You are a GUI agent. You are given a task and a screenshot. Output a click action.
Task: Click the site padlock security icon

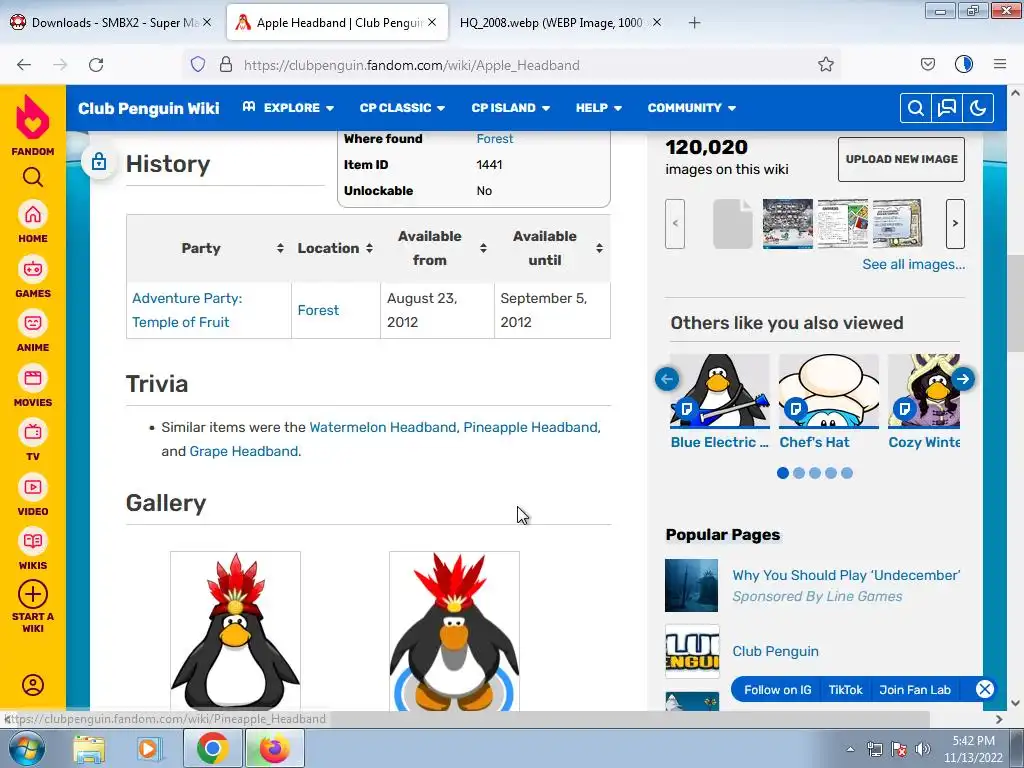pyautogui.click(x=226, y=65)
